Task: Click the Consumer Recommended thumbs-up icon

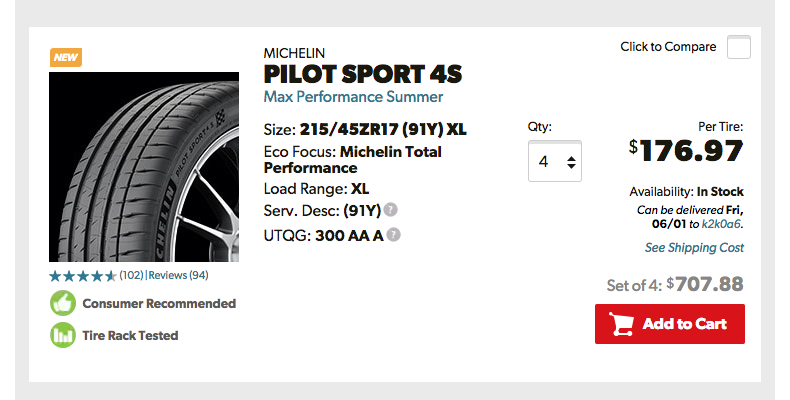Action: 63,303
